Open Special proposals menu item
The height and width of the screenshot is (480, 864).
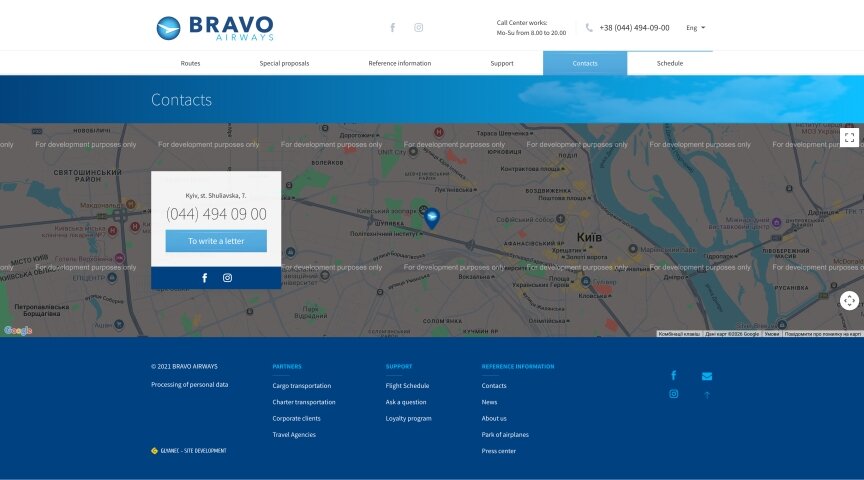coord(284,63)
